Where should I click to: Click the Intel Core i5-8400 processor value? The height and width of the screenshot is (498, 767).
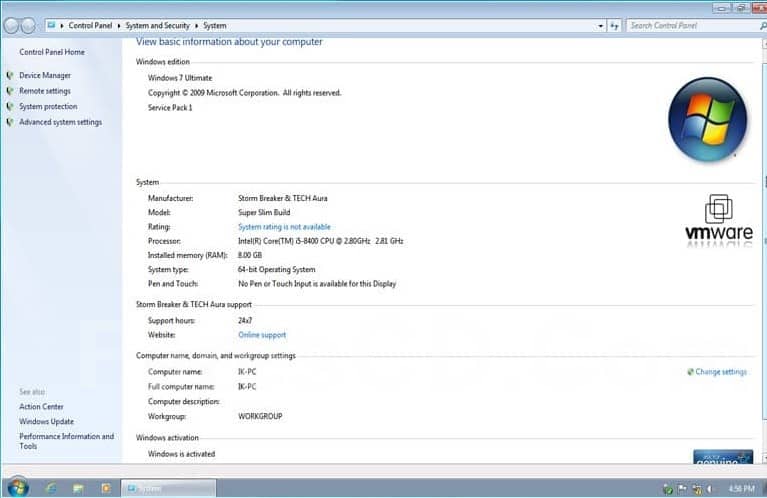coord(320,241)
